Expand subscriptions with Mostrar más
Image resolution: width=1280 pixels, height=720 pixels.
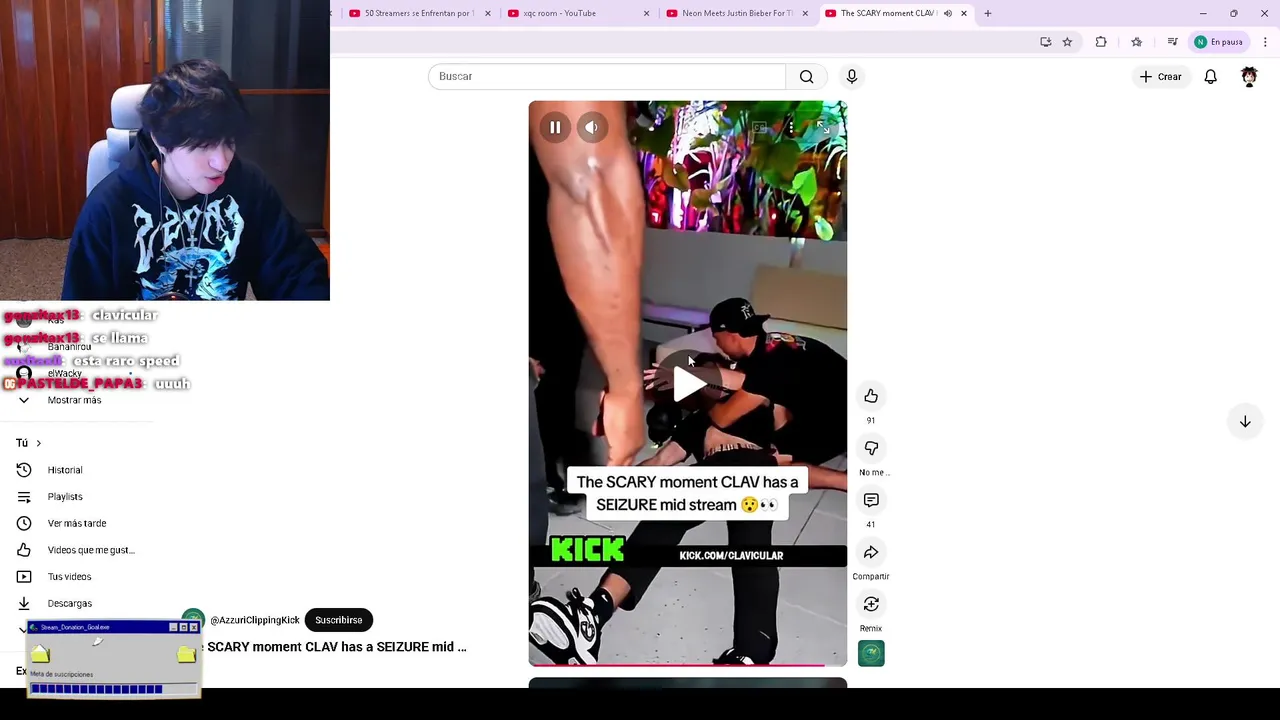pos(74,400)
